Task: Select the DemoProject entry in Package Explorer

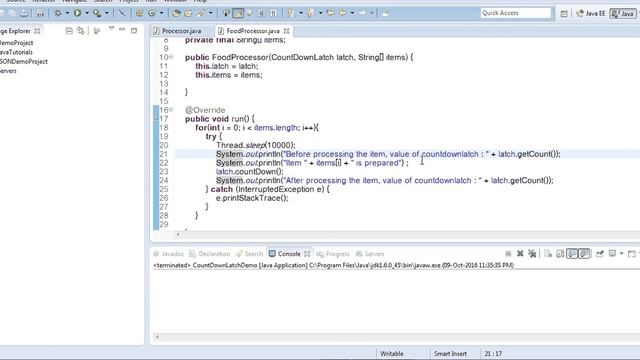Action: pyautogui.click(x=16, y=43)
